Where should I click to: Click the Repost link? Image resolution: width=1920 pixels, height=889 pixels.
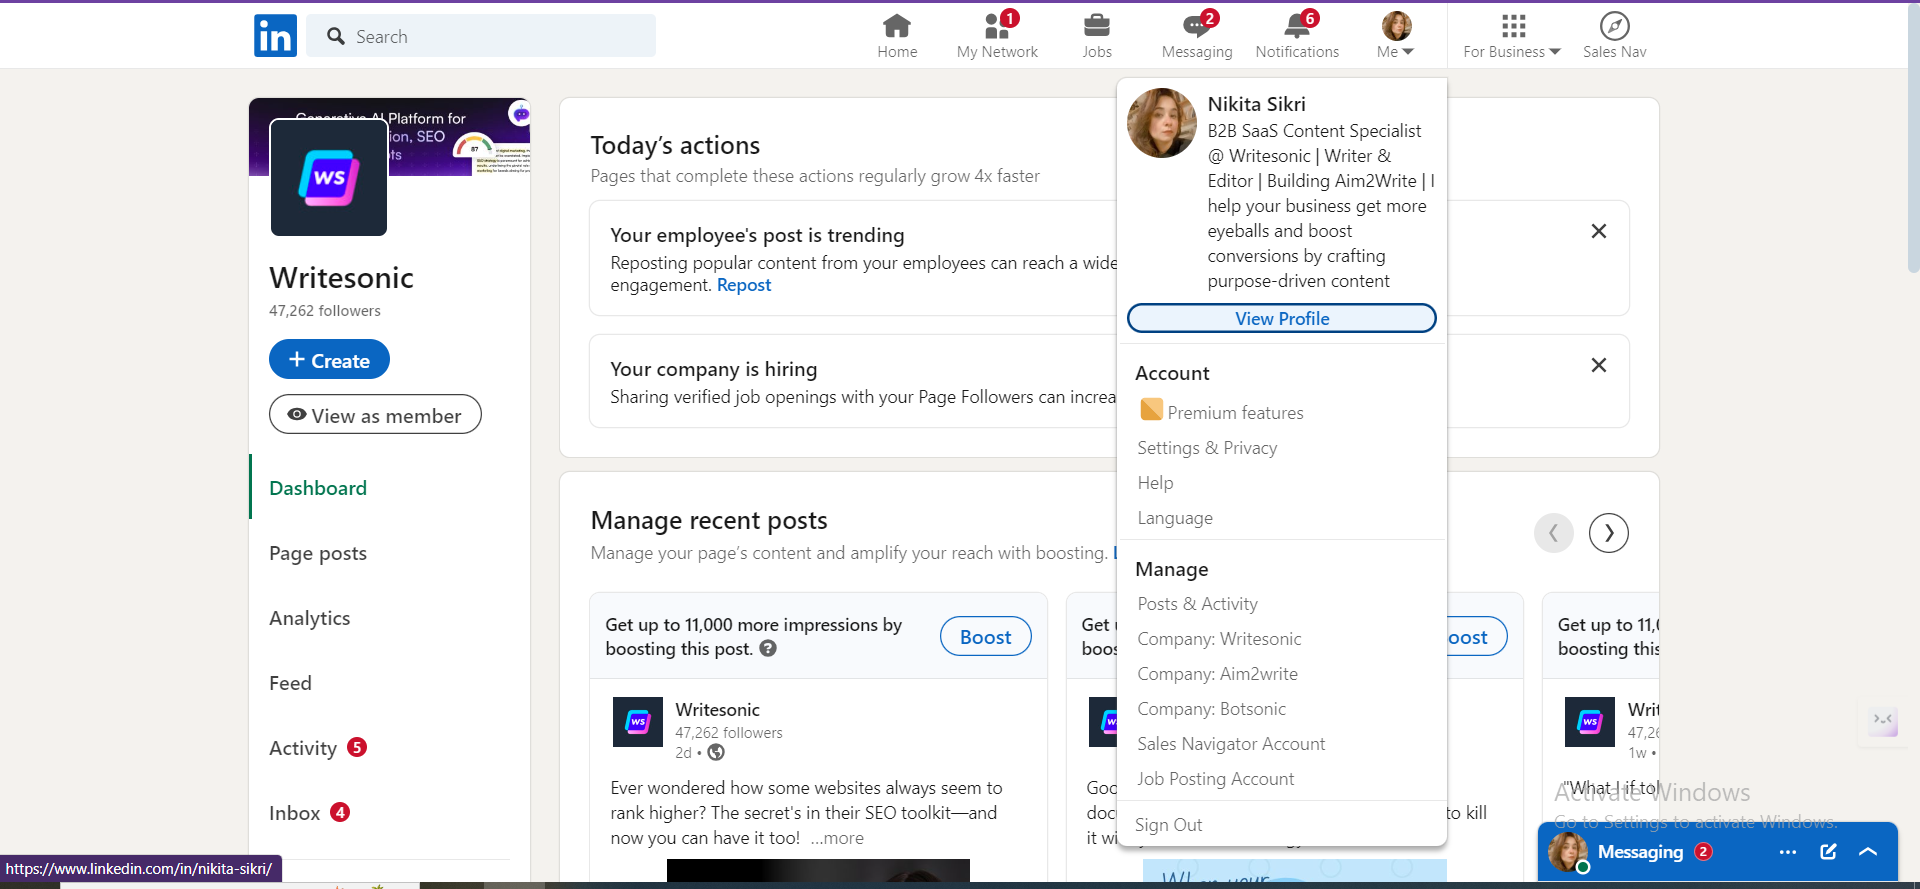[x=744, y=285]
